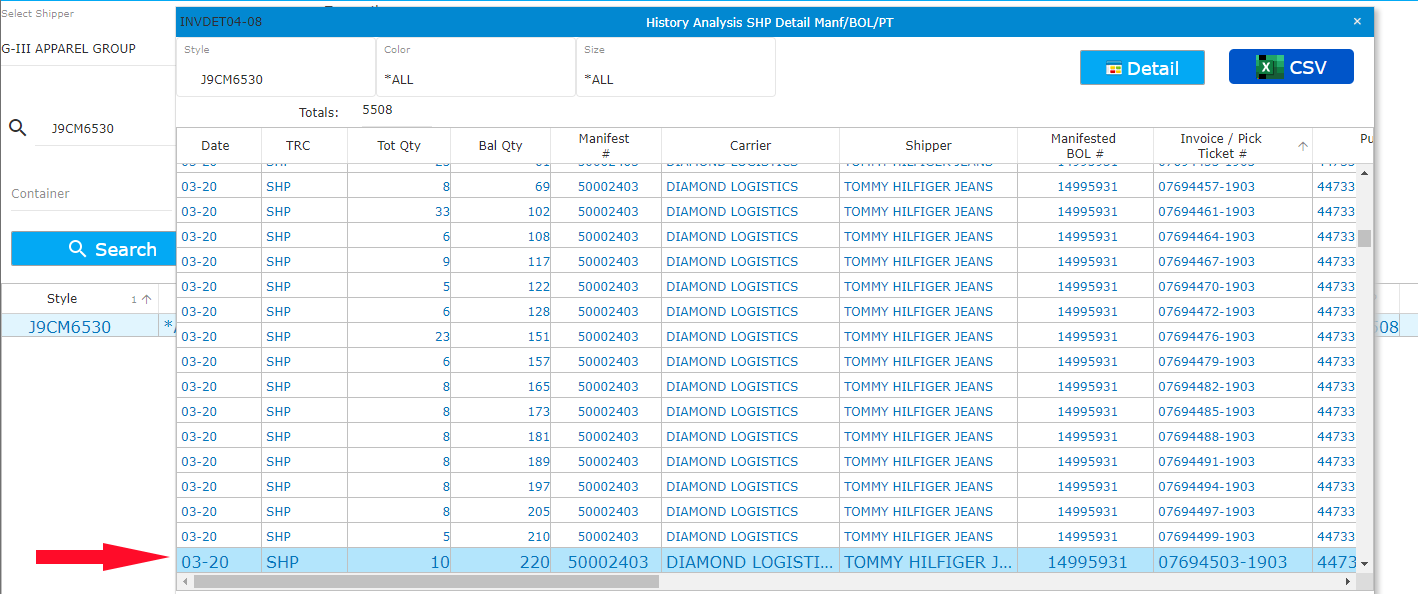Select pick ticket 07694488-1903
1418x594 pixels.
(x=1206, y=436)
